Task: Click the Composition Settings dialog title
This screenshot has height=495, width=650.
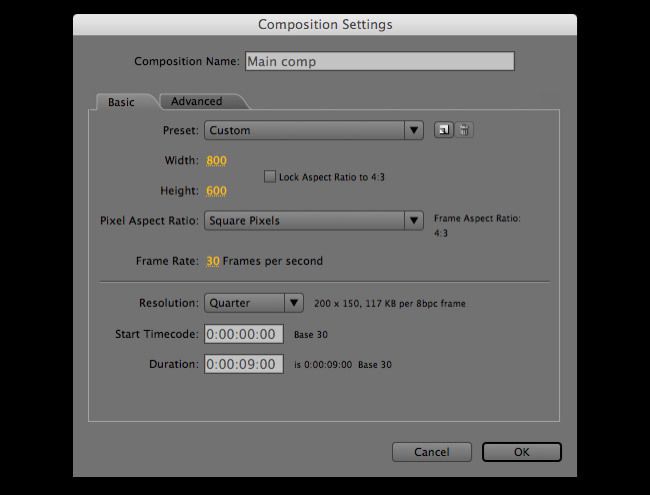Action: pyautogui.click(x=325, y=24)
